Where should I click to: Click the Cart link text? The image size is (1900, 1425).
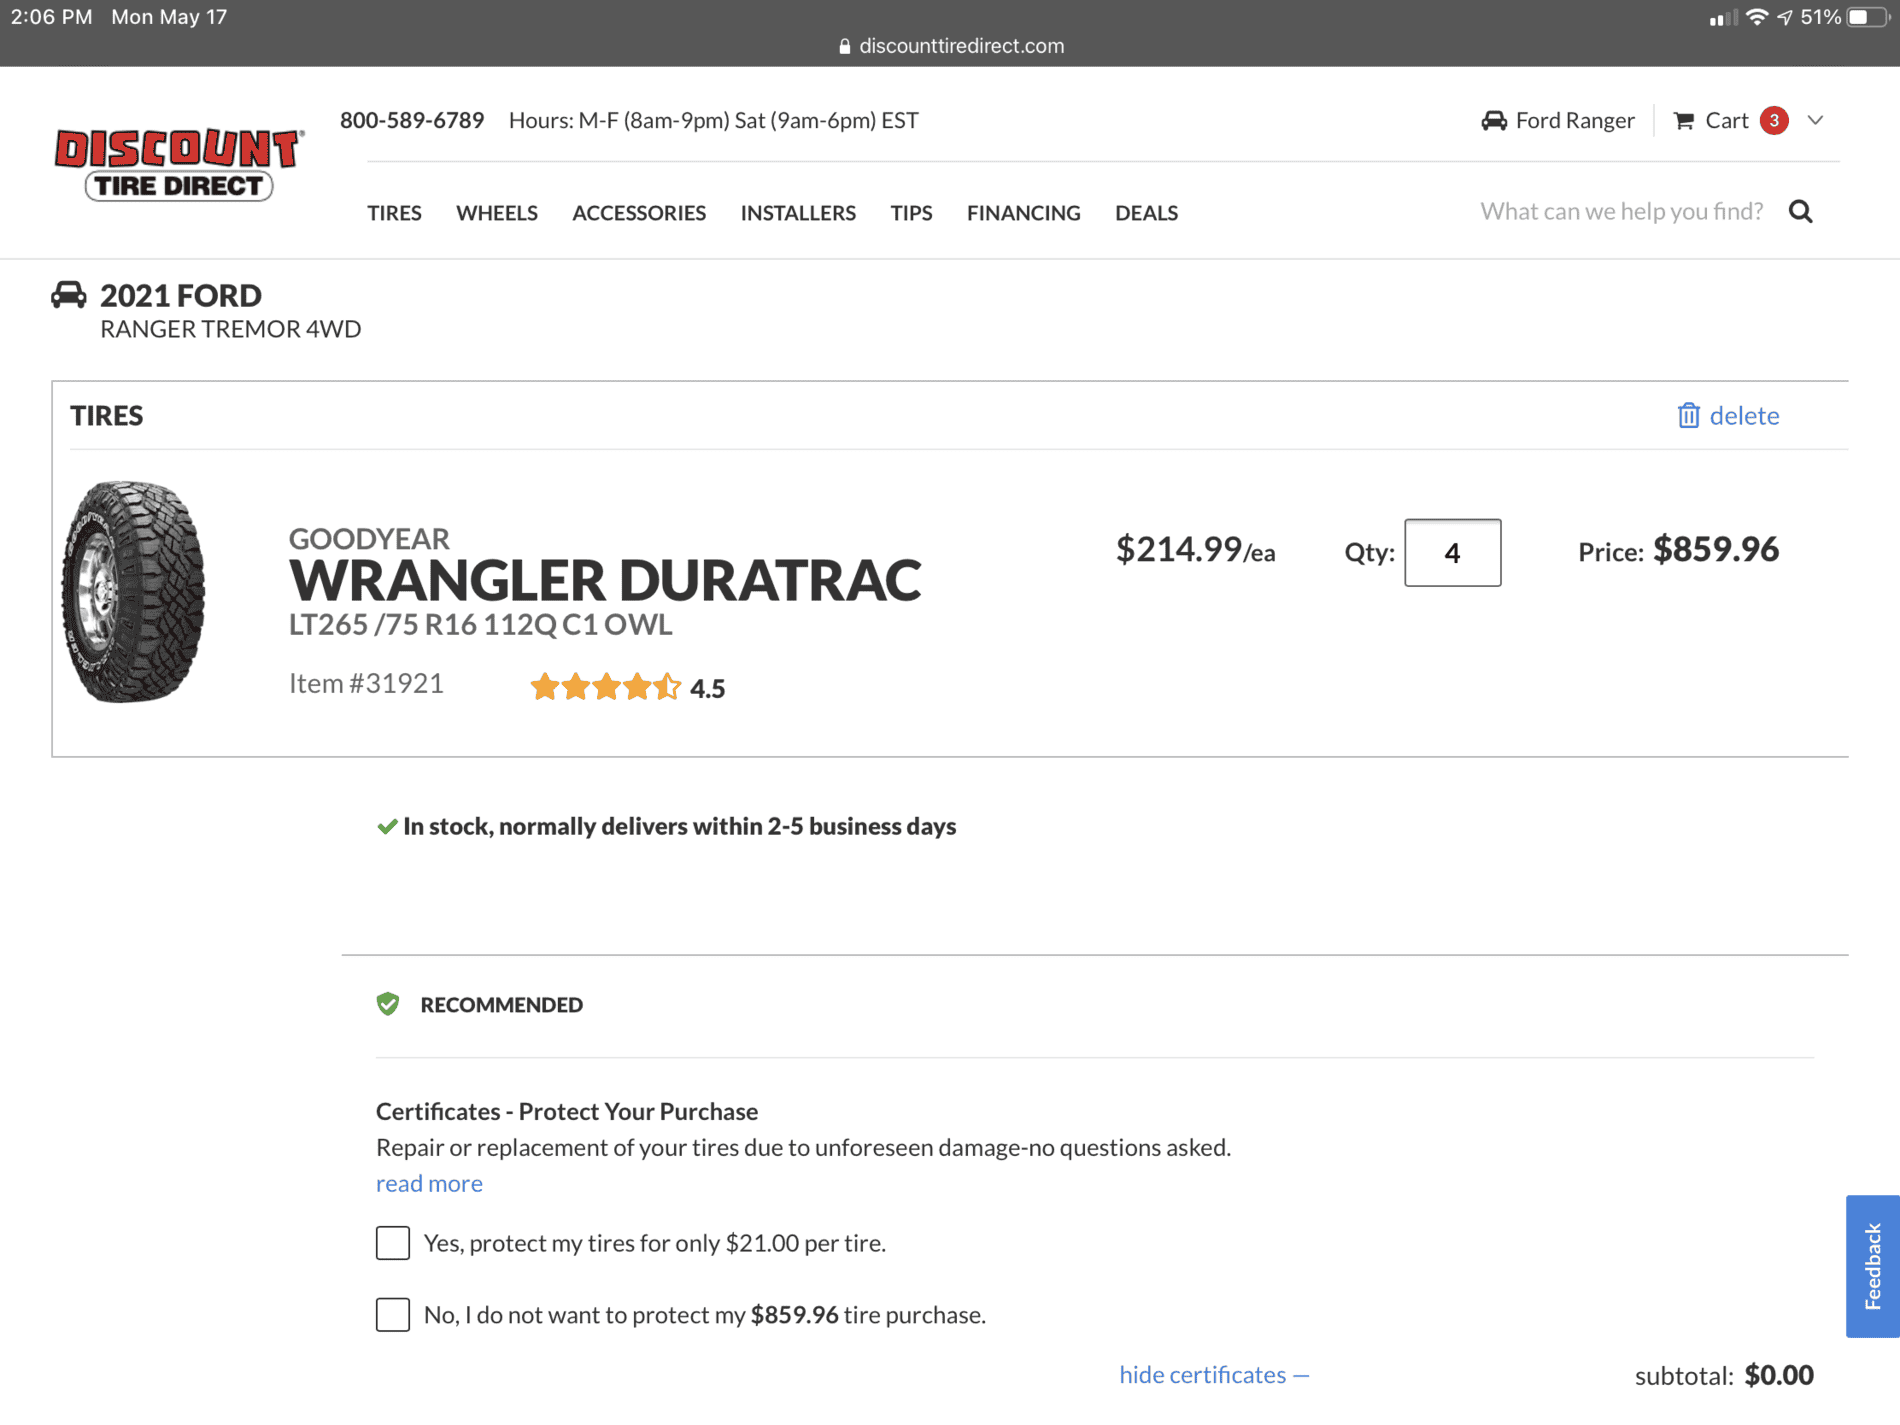coord(1727,121)
